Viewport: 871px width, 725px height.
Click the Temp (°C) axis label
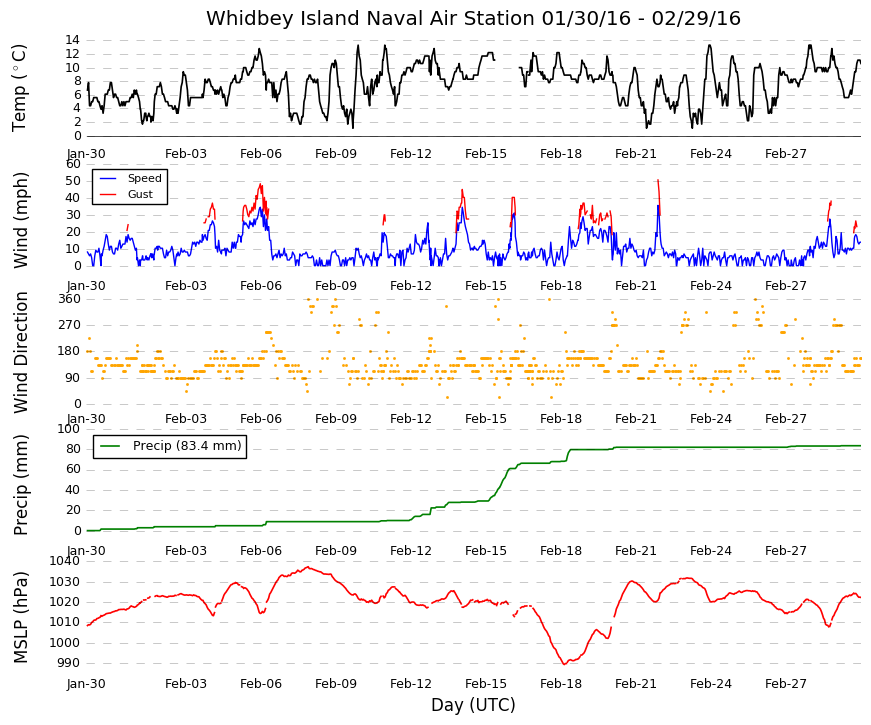19,88
